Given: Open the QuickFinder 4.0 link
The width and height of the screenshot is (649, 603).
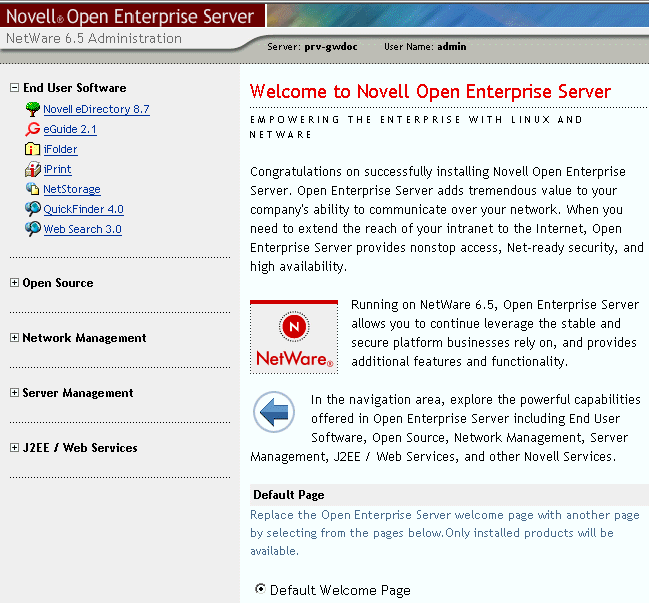Looking at the screenshot, I should coord(84,209).
